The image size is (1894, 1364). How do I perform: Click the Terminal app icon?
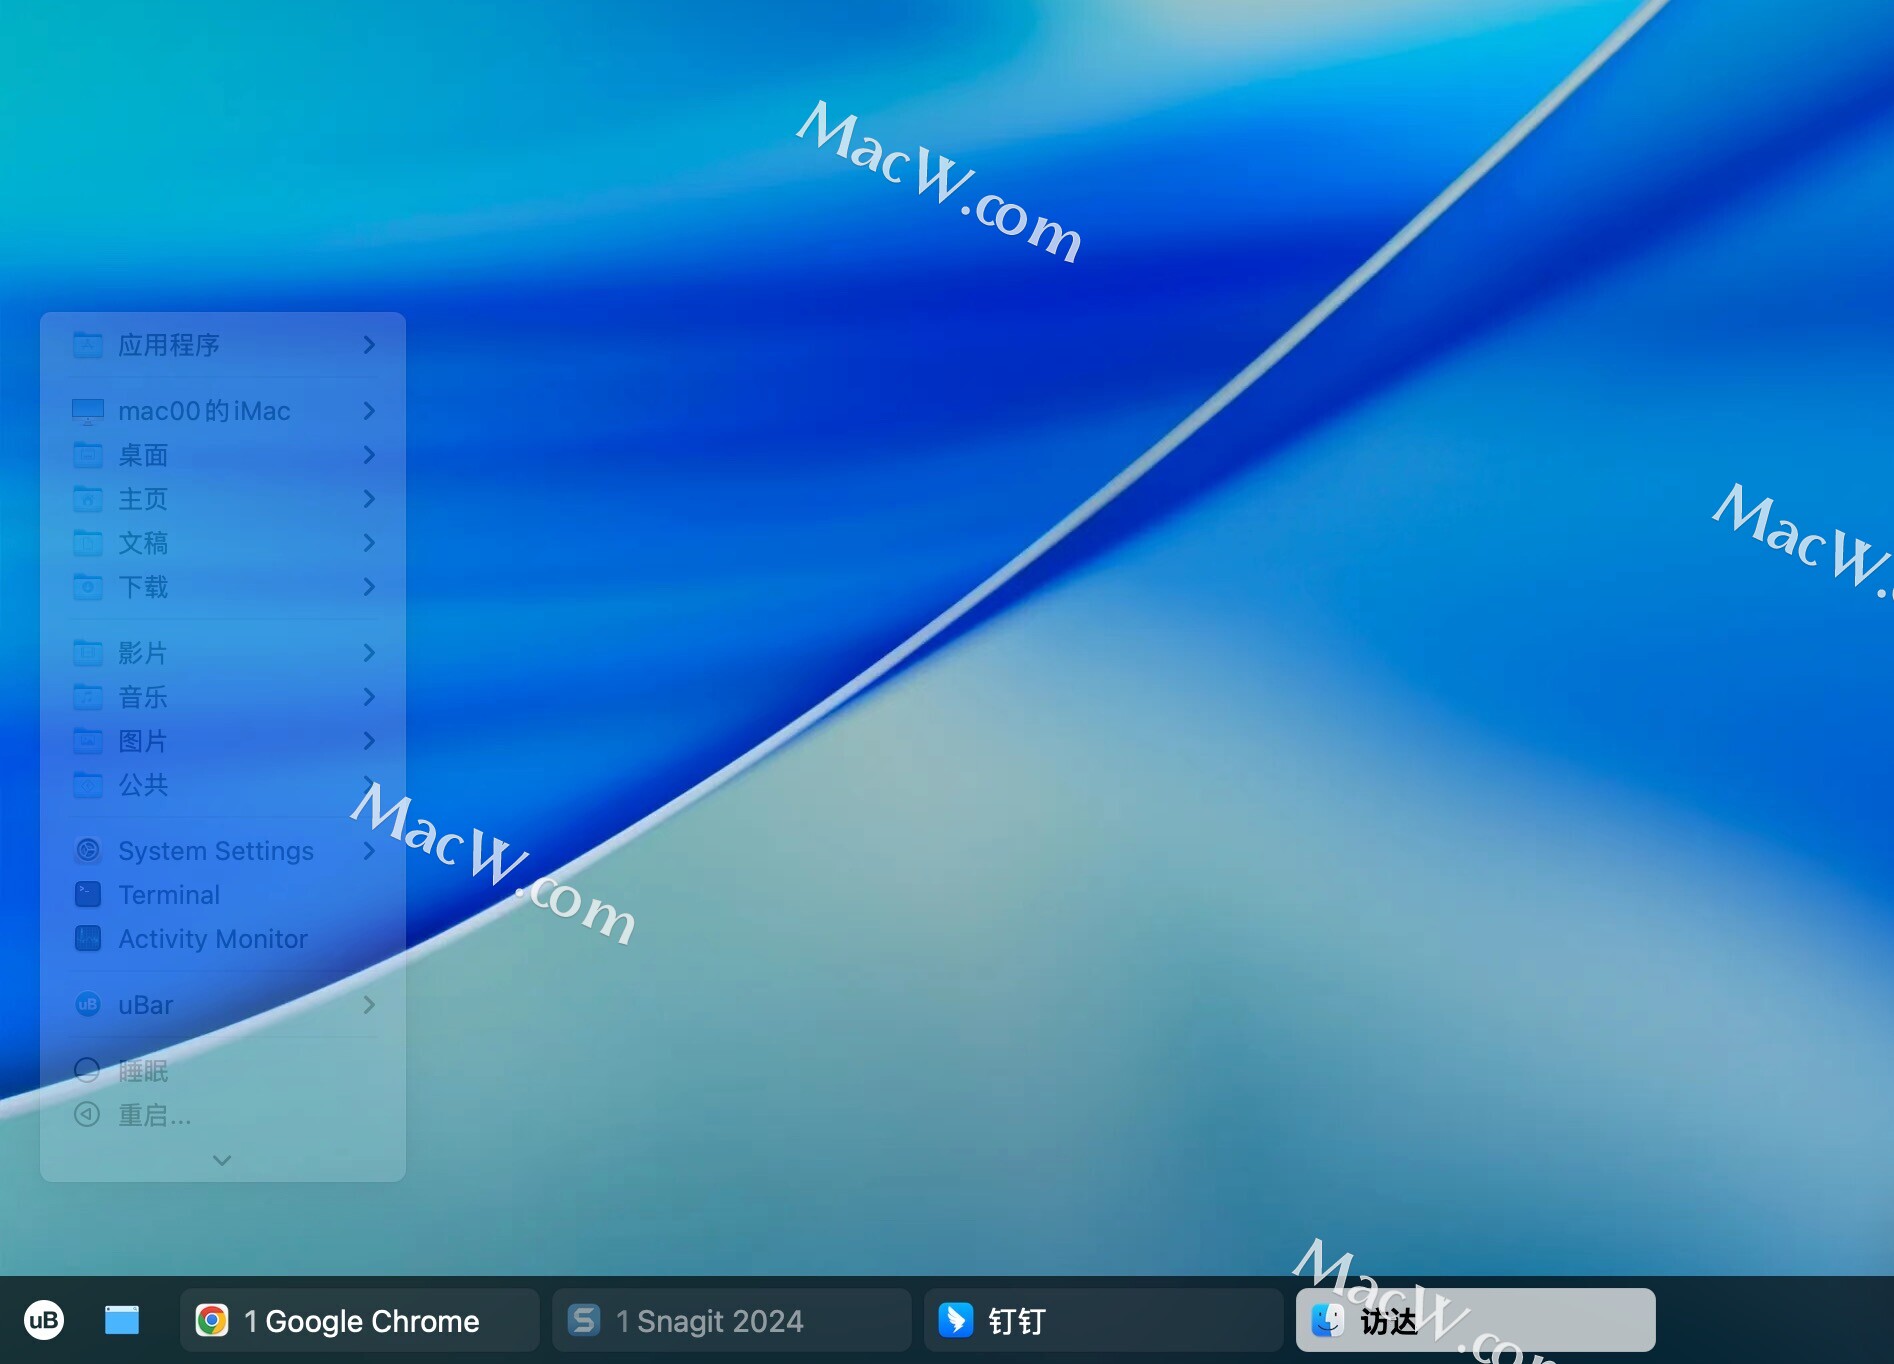(88, 895)
